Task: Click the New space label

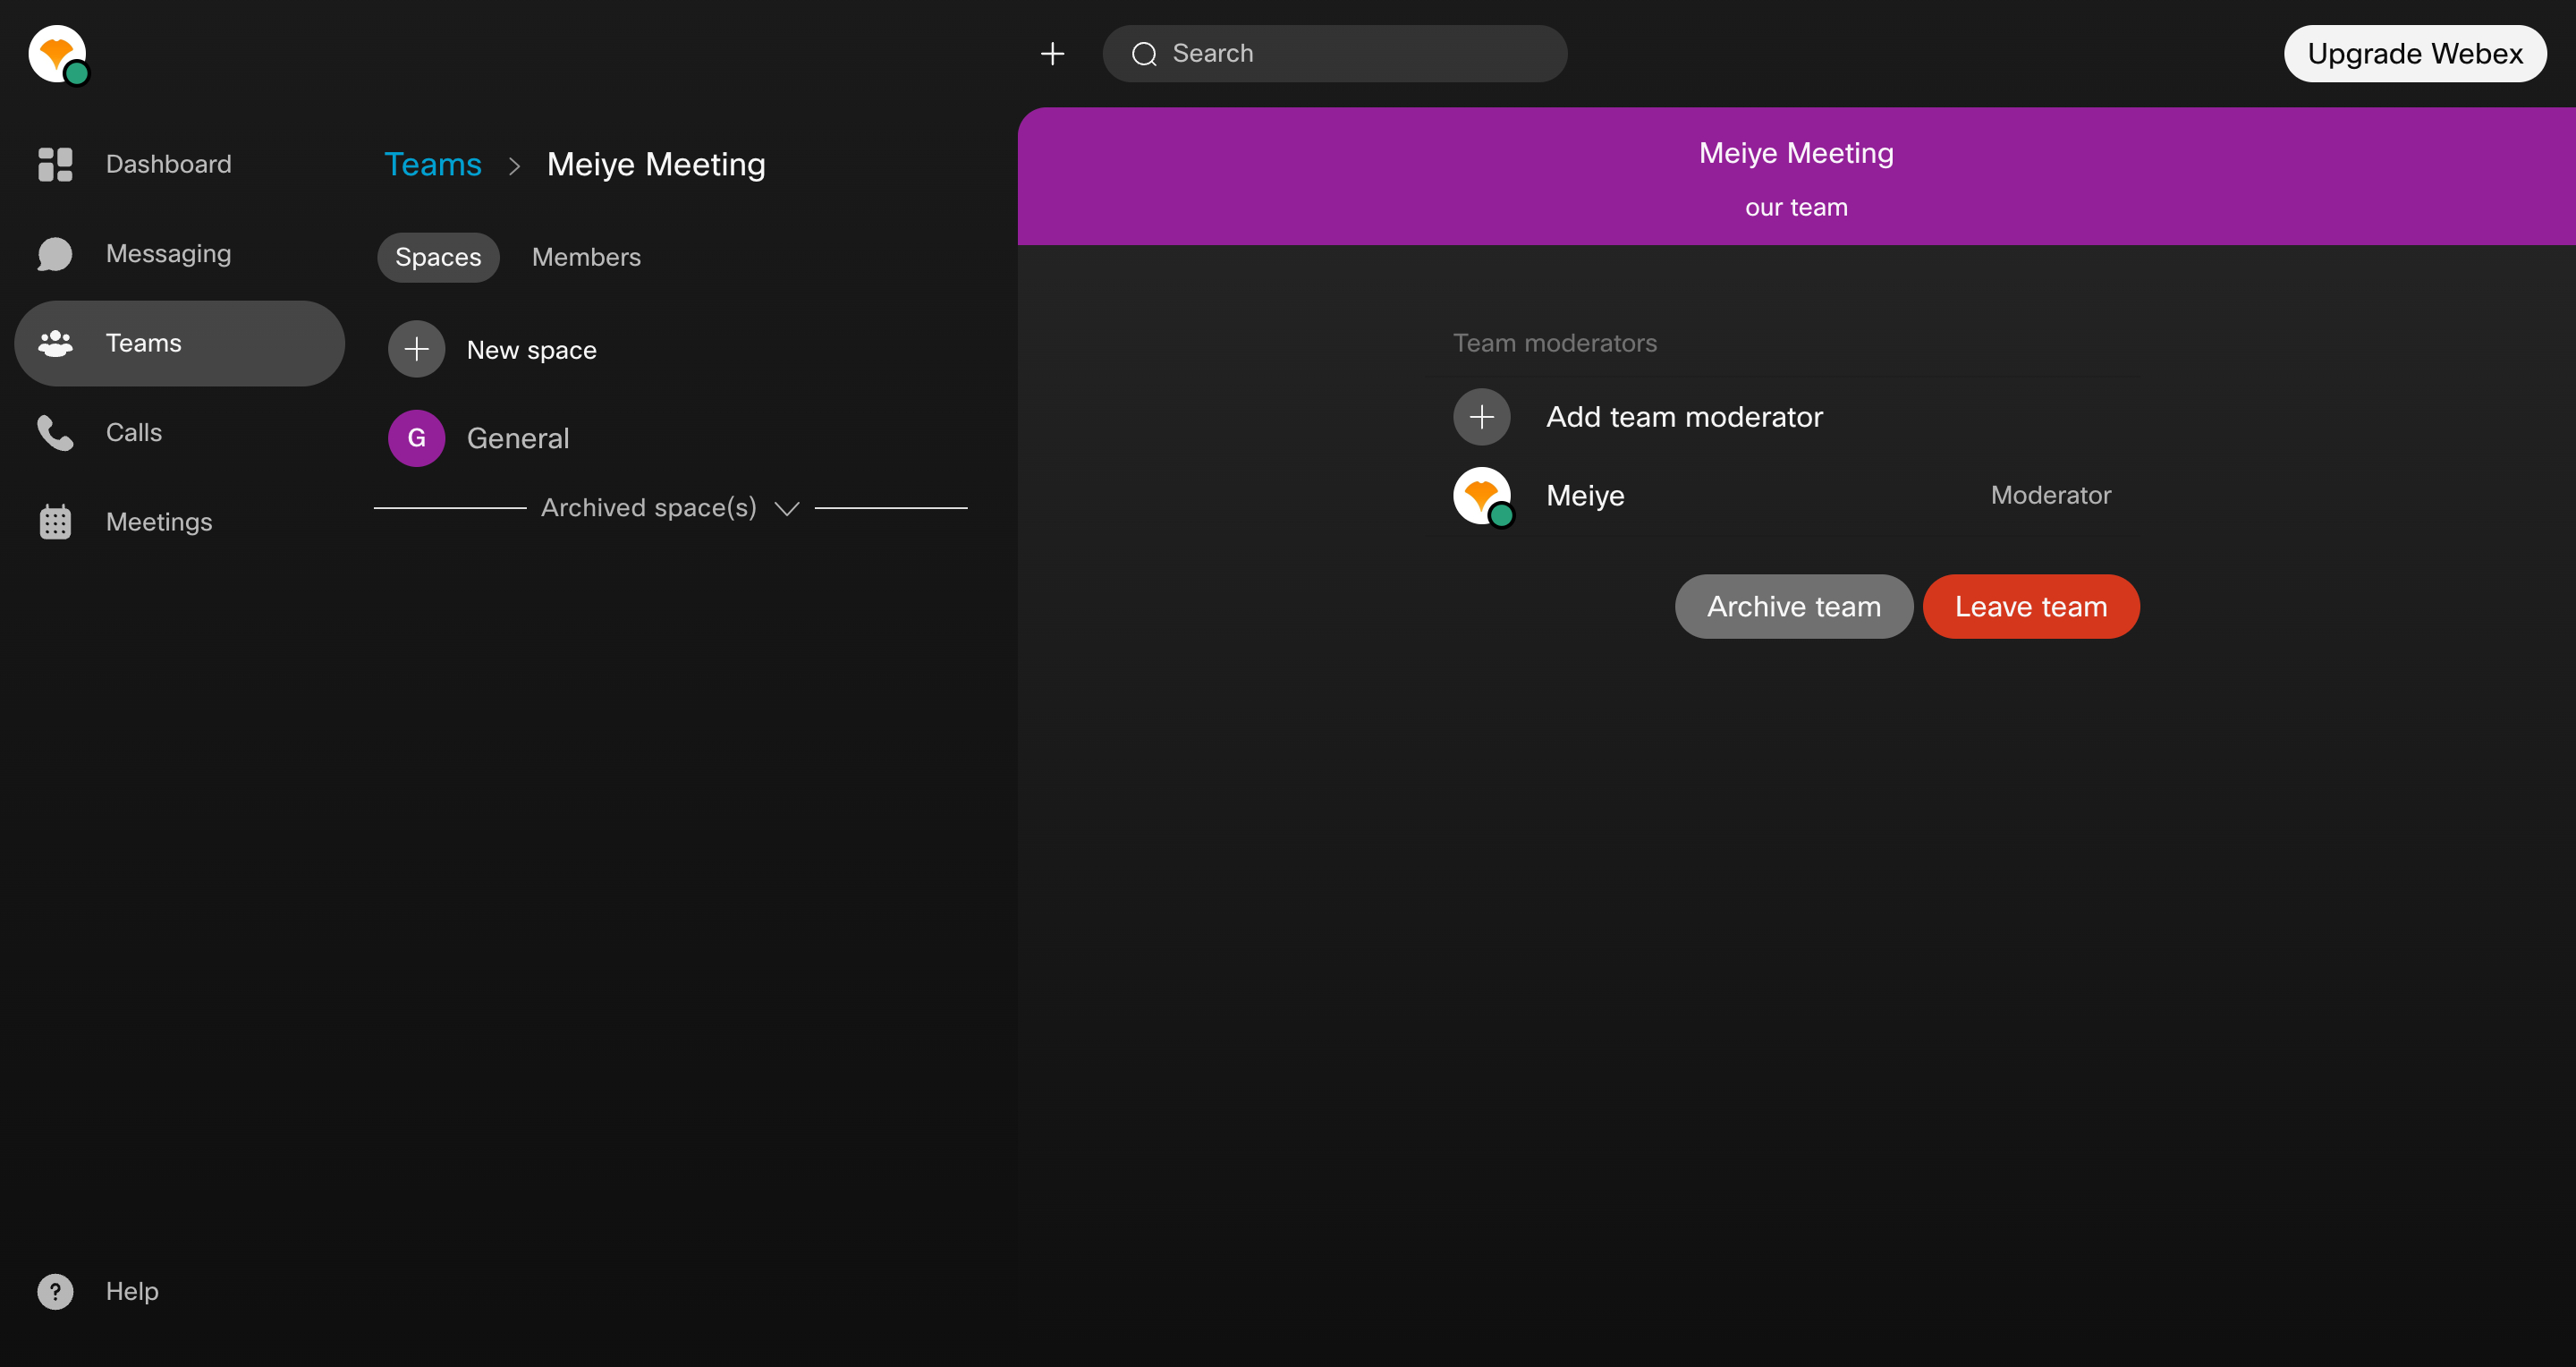Action: pyautogui.click(x=531, y=350)
